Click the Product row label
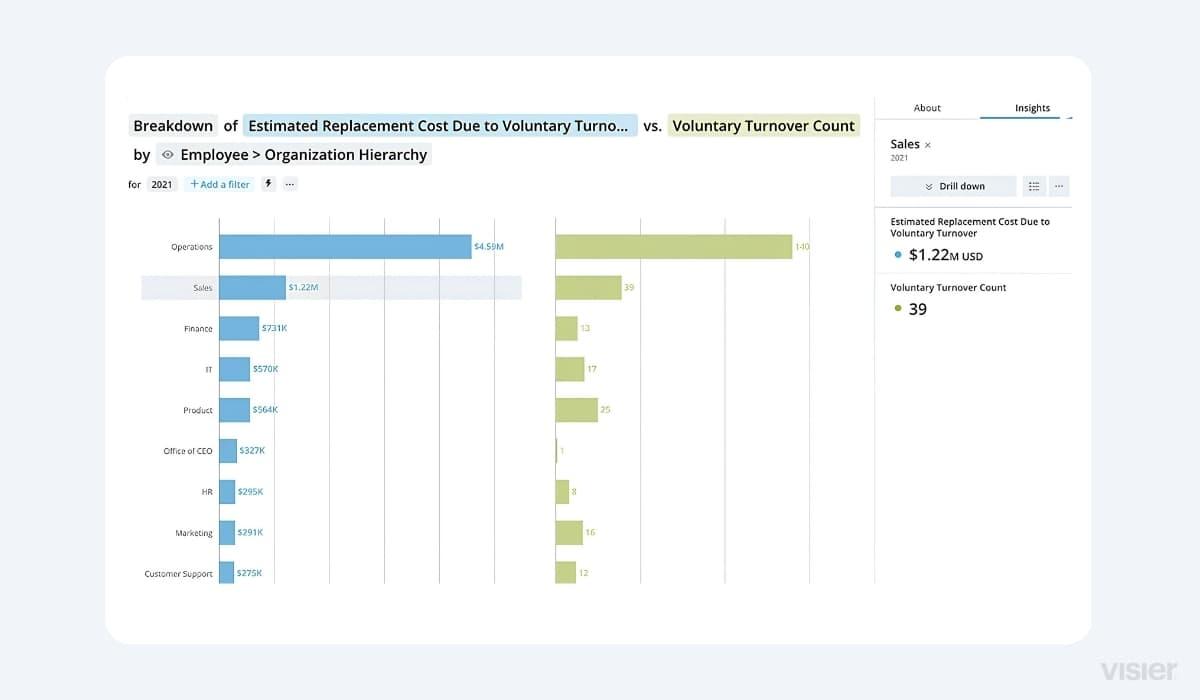Image resolution: width=1200 pixels, height=700 pixels. [x=198, y=410]
